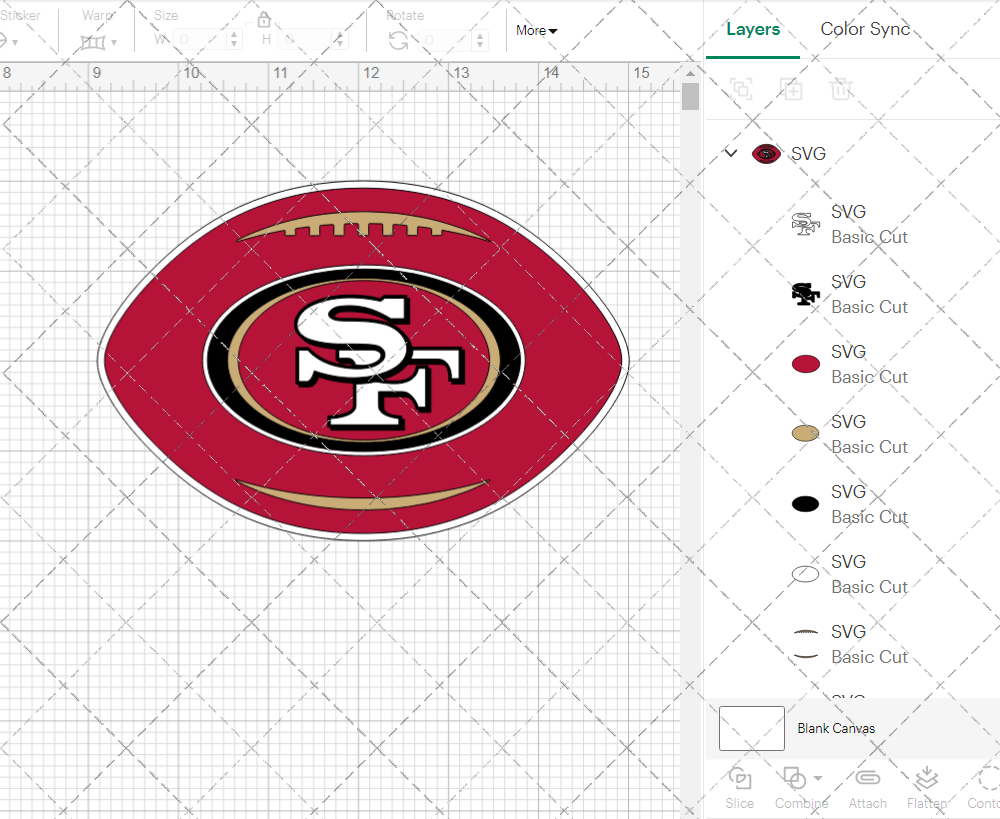Open the Warp dropdown arrow

114,43
